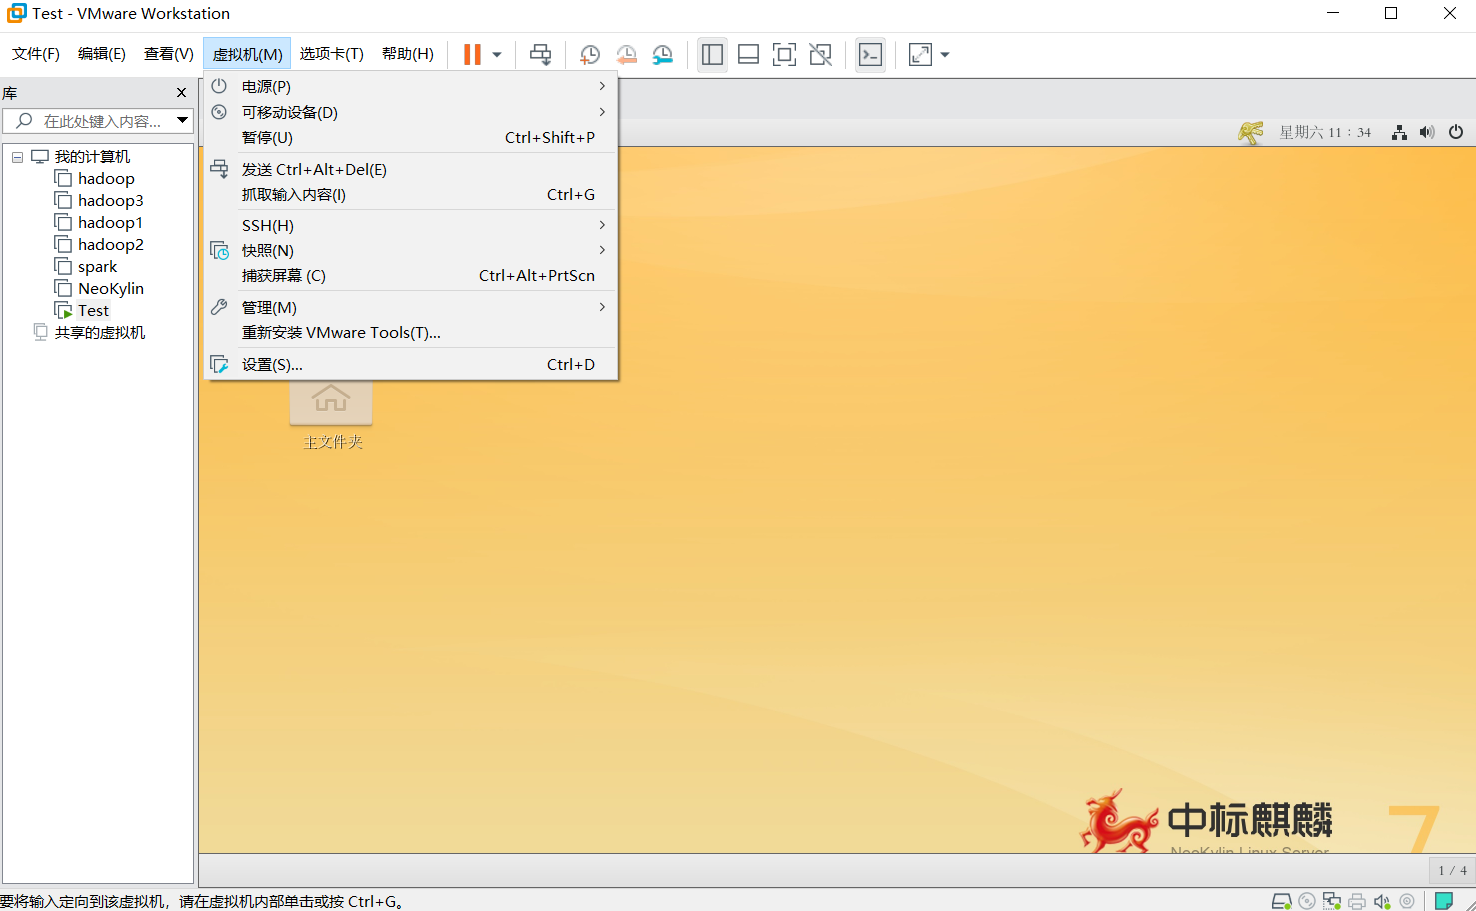Open snapshot manager toolbar icon
The height and width of the screenshot is (911, 1476).
click(x=662, y=55)
